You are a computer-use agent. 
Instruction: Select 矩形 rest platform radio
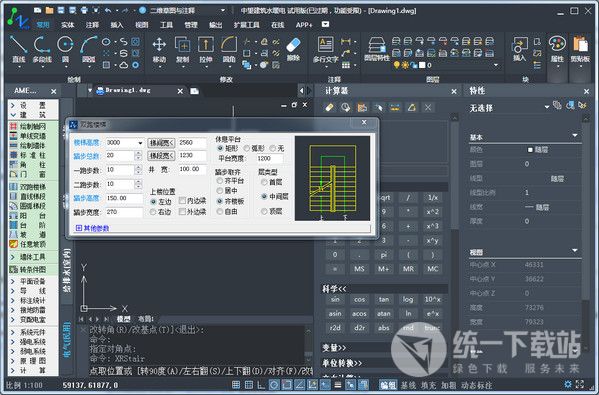coord(220,148)
